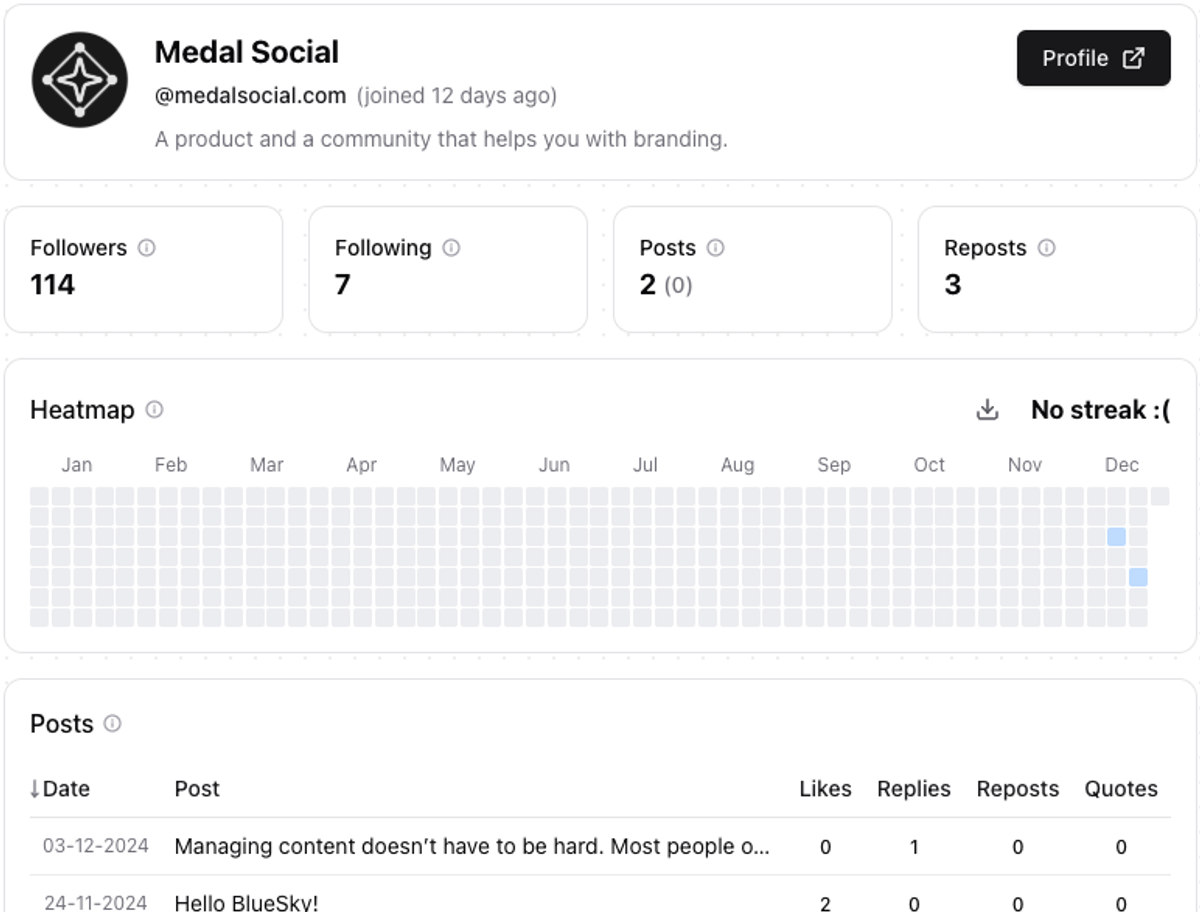The height and width of the screenshot is (912, 1200).
Task: Click the 'joined 12 days ago' text
Action: point(457,96)
